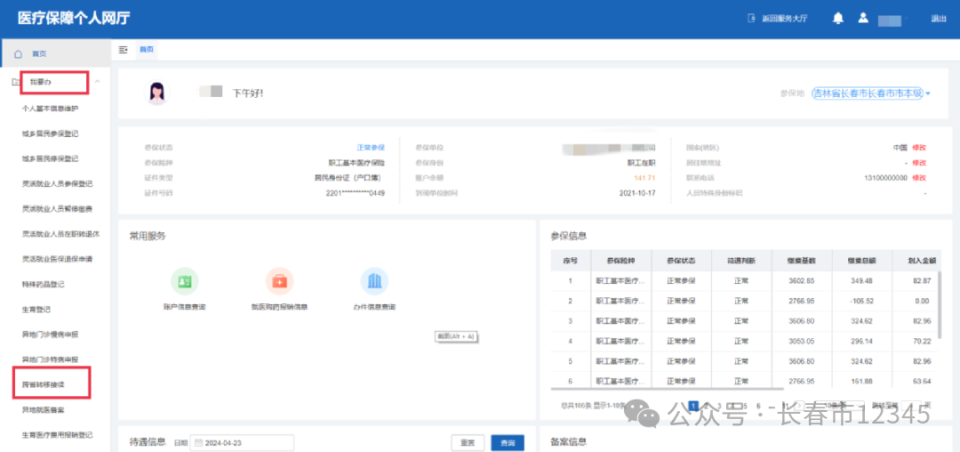
Task: Open 生育医疗费用报销登记
Action: 57,435
